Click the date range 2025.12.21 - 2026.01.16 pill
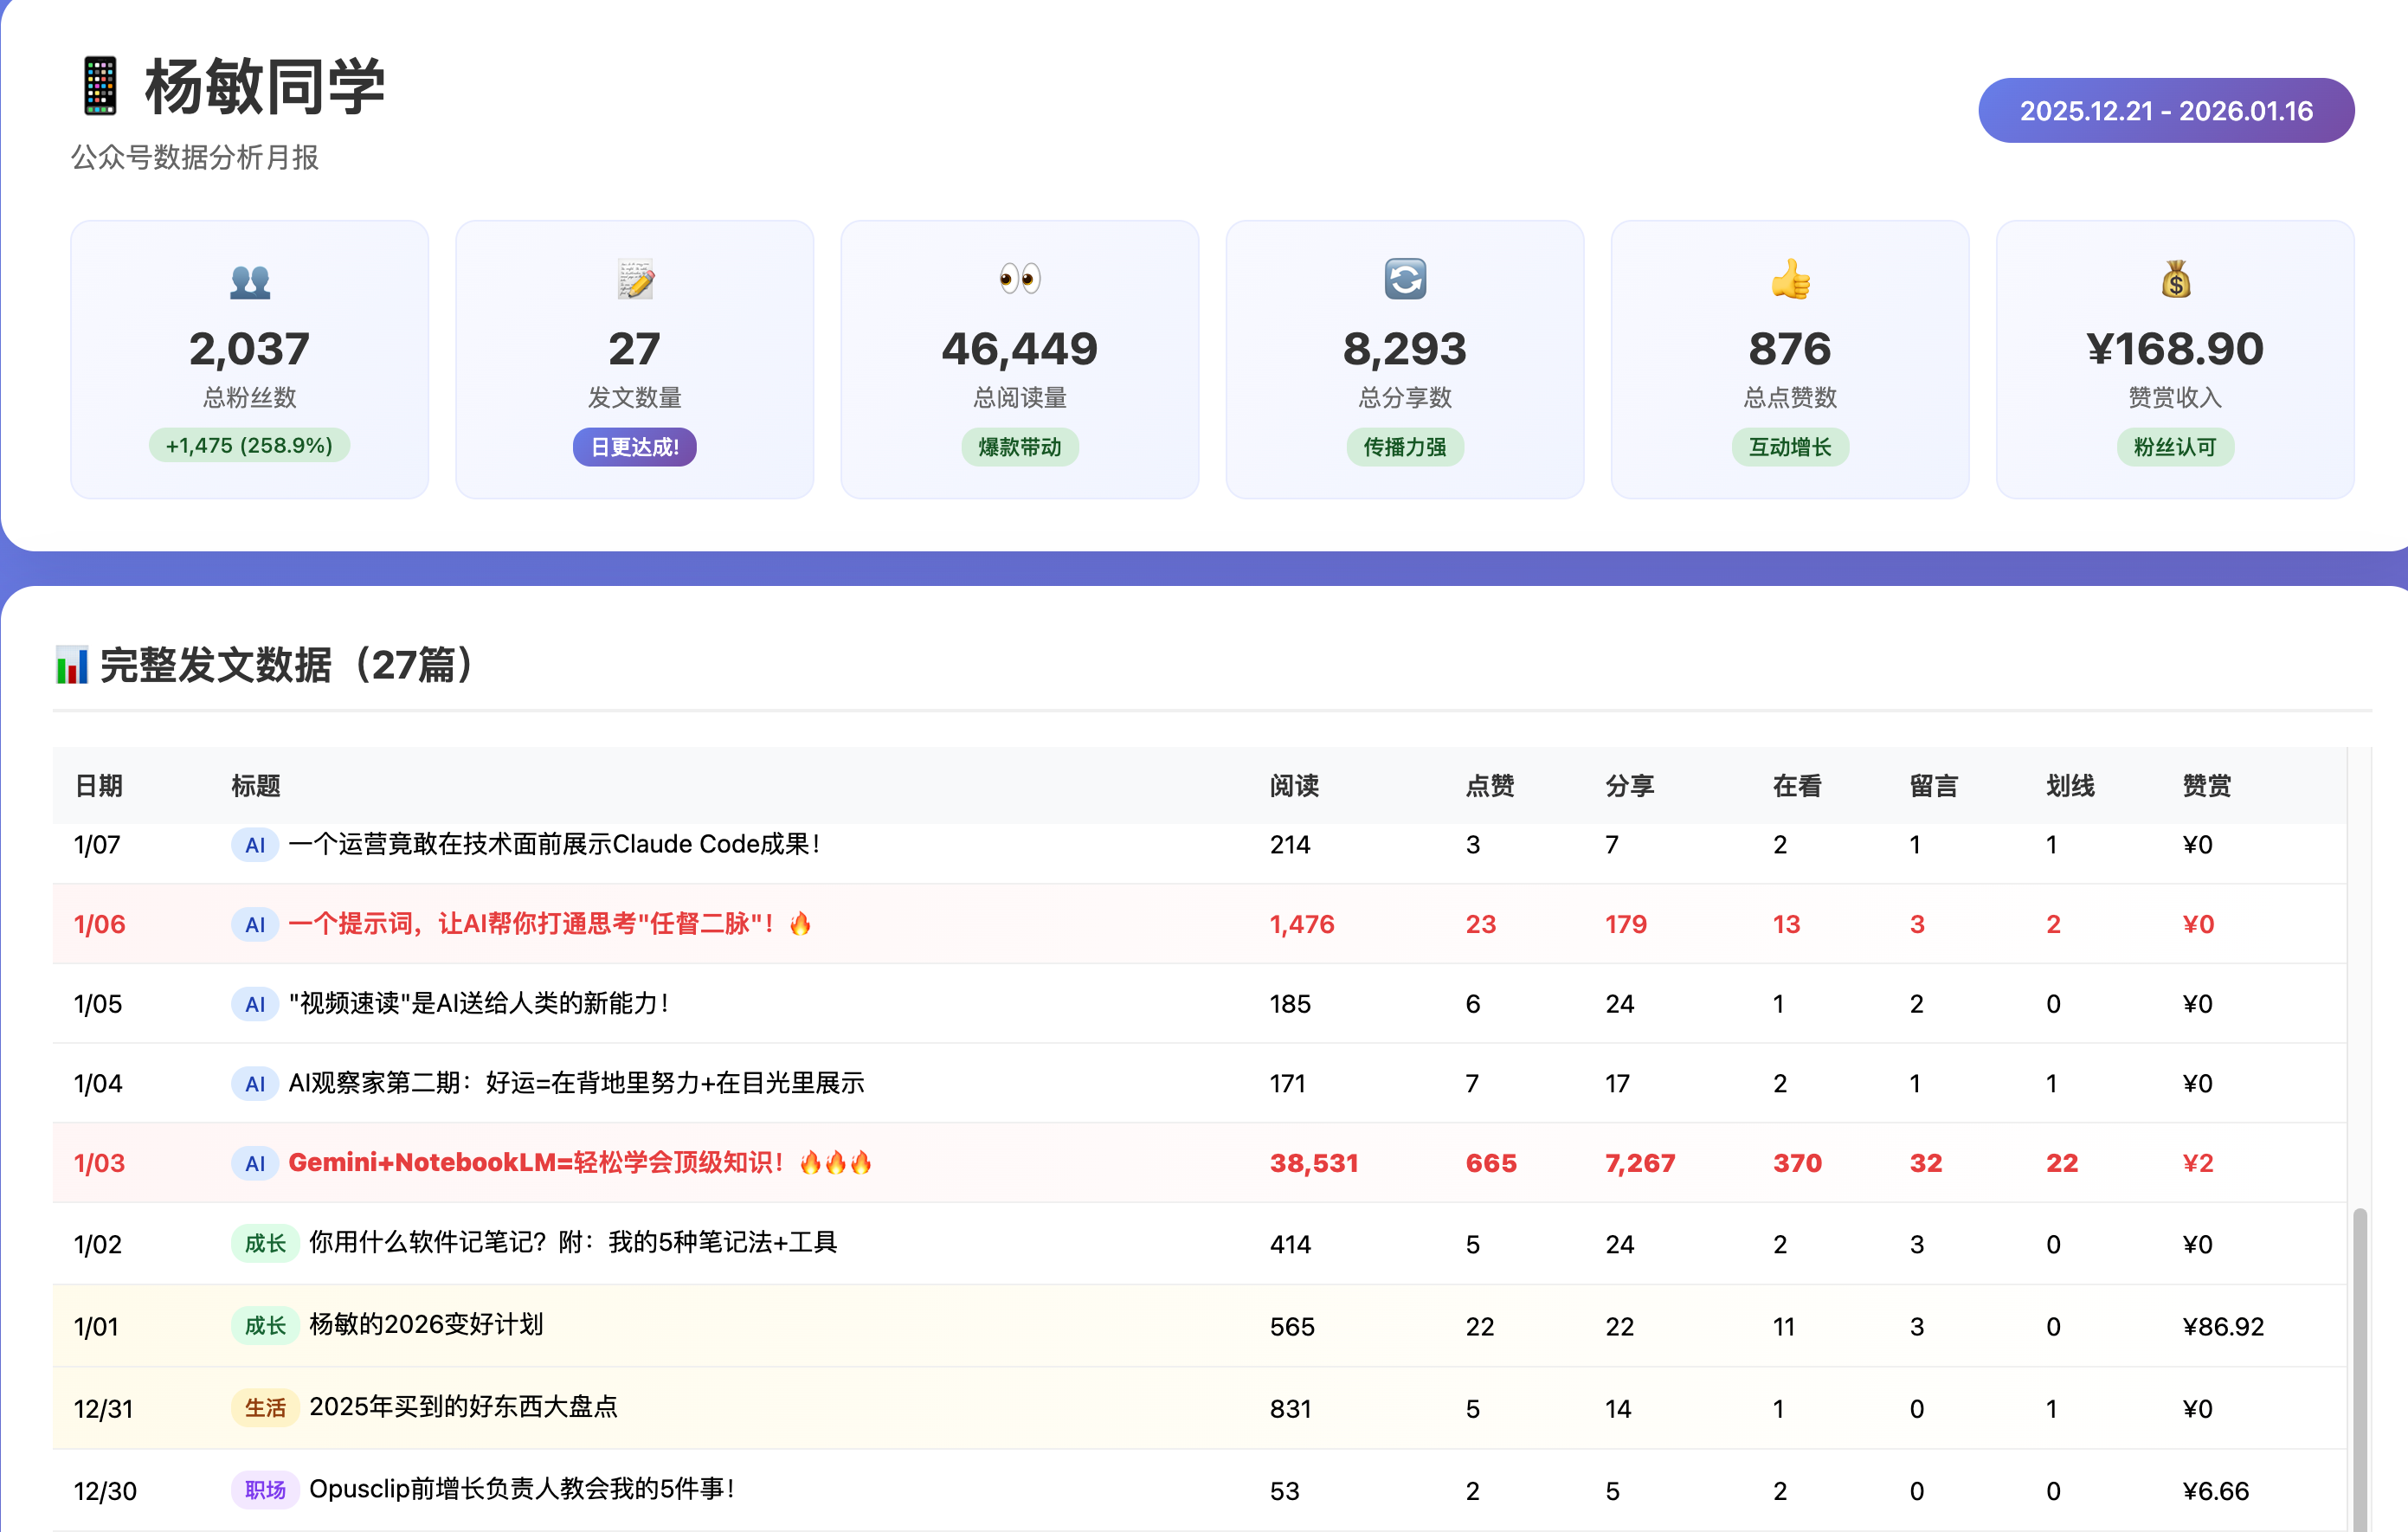Image resolution: width=2408 pixels, height=1532 pixels. point(2166,111)
